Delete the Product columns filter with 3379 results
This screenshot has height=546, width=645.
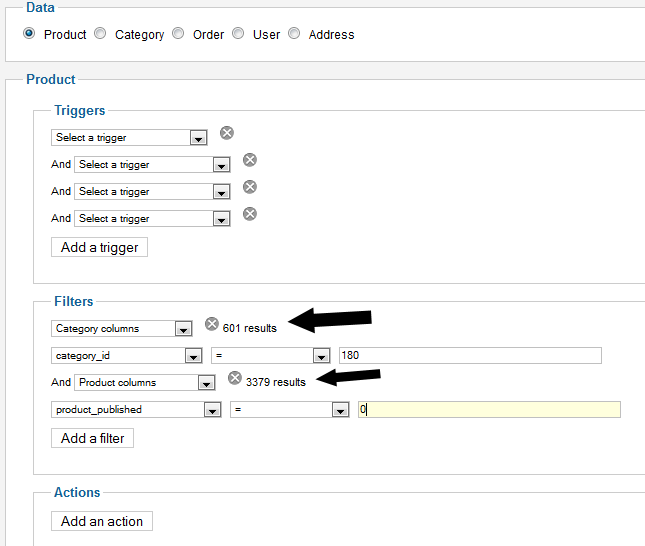[x=235, y=378]
